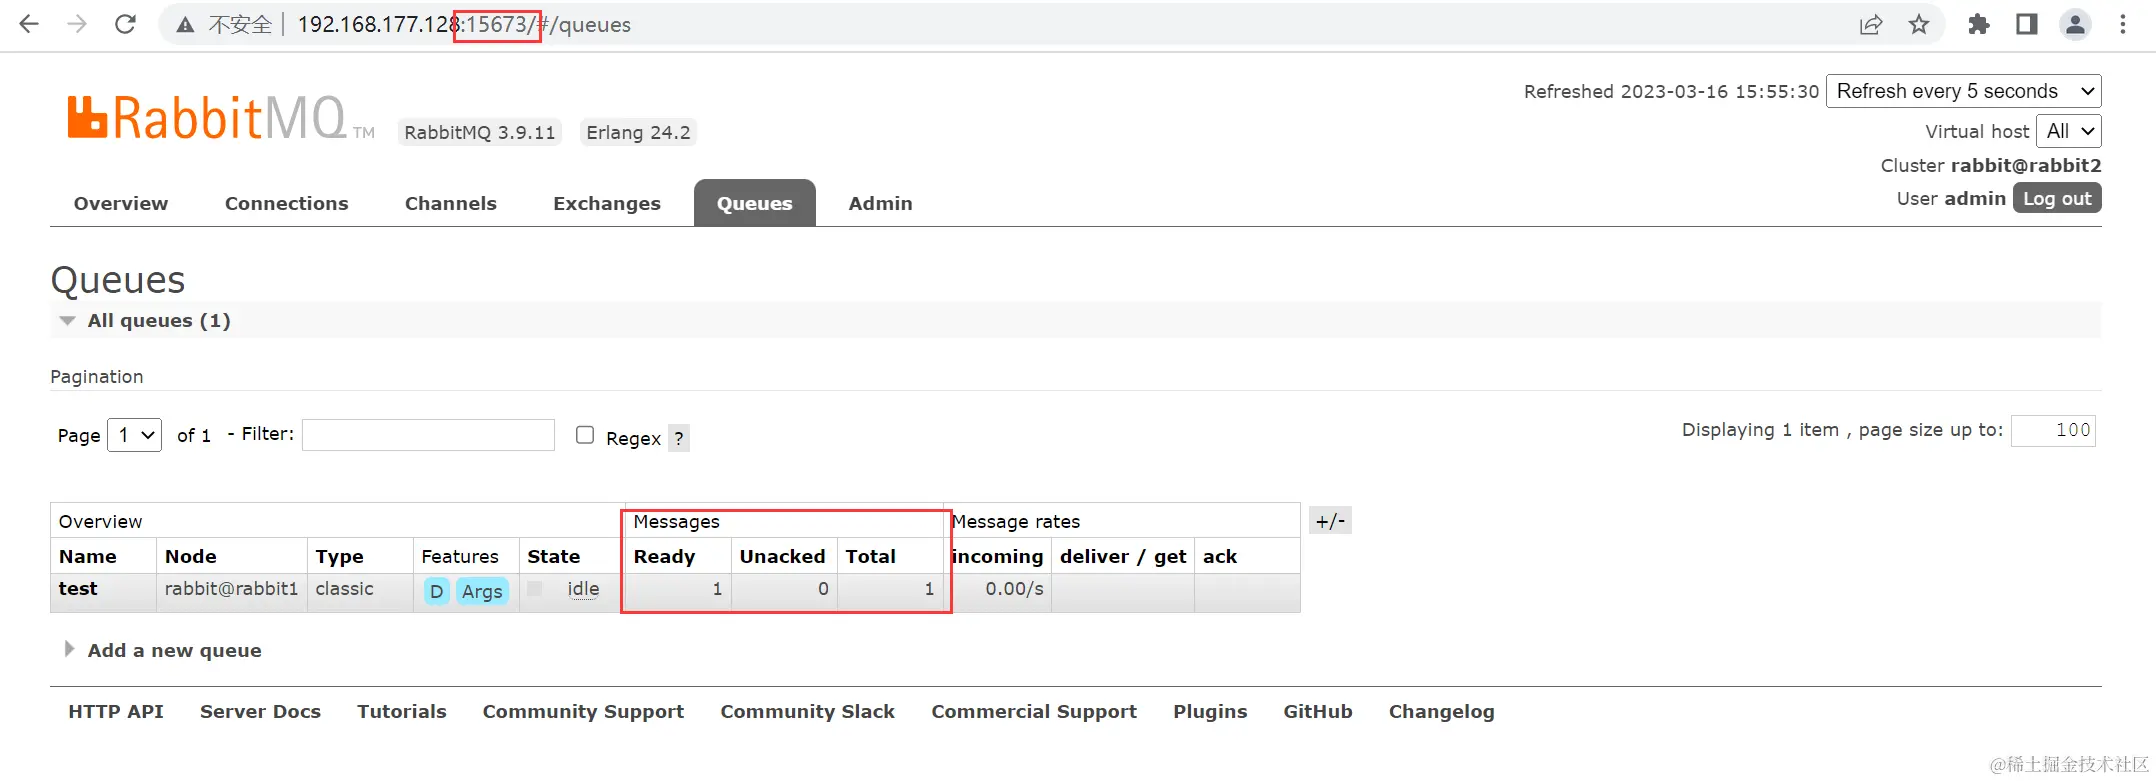Open the Community Support link
Viewport: 2156px width, 781px height.
[583, 712]
